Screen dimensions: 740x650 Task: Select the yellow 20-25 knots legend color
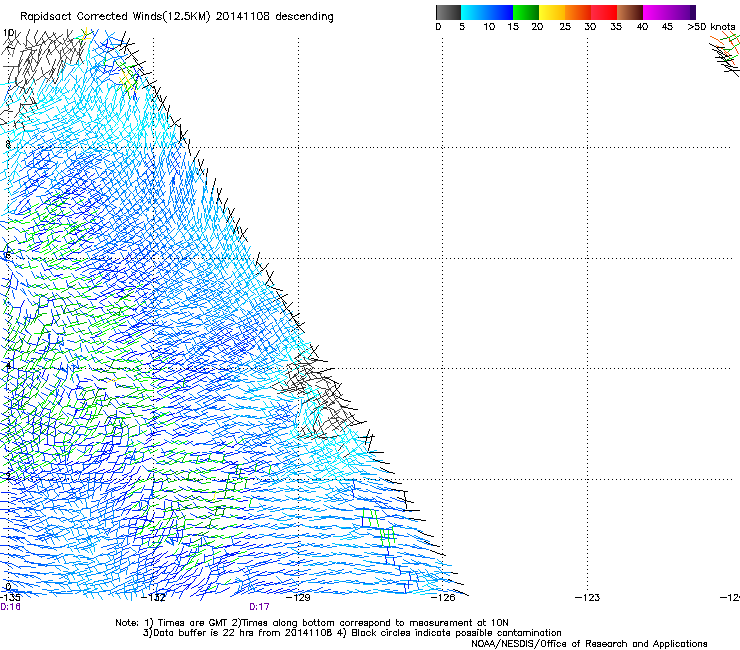click(x=552, y=12)
